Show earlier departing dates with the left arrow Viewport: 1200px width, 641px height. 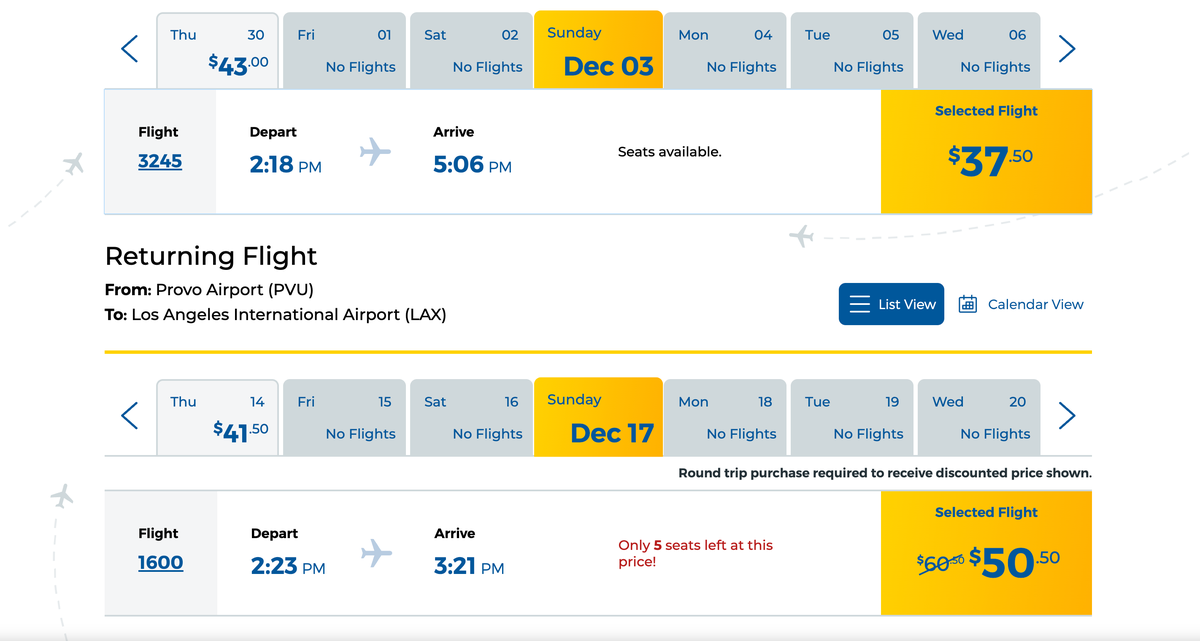pyautogui.click(x=128, y=48)
